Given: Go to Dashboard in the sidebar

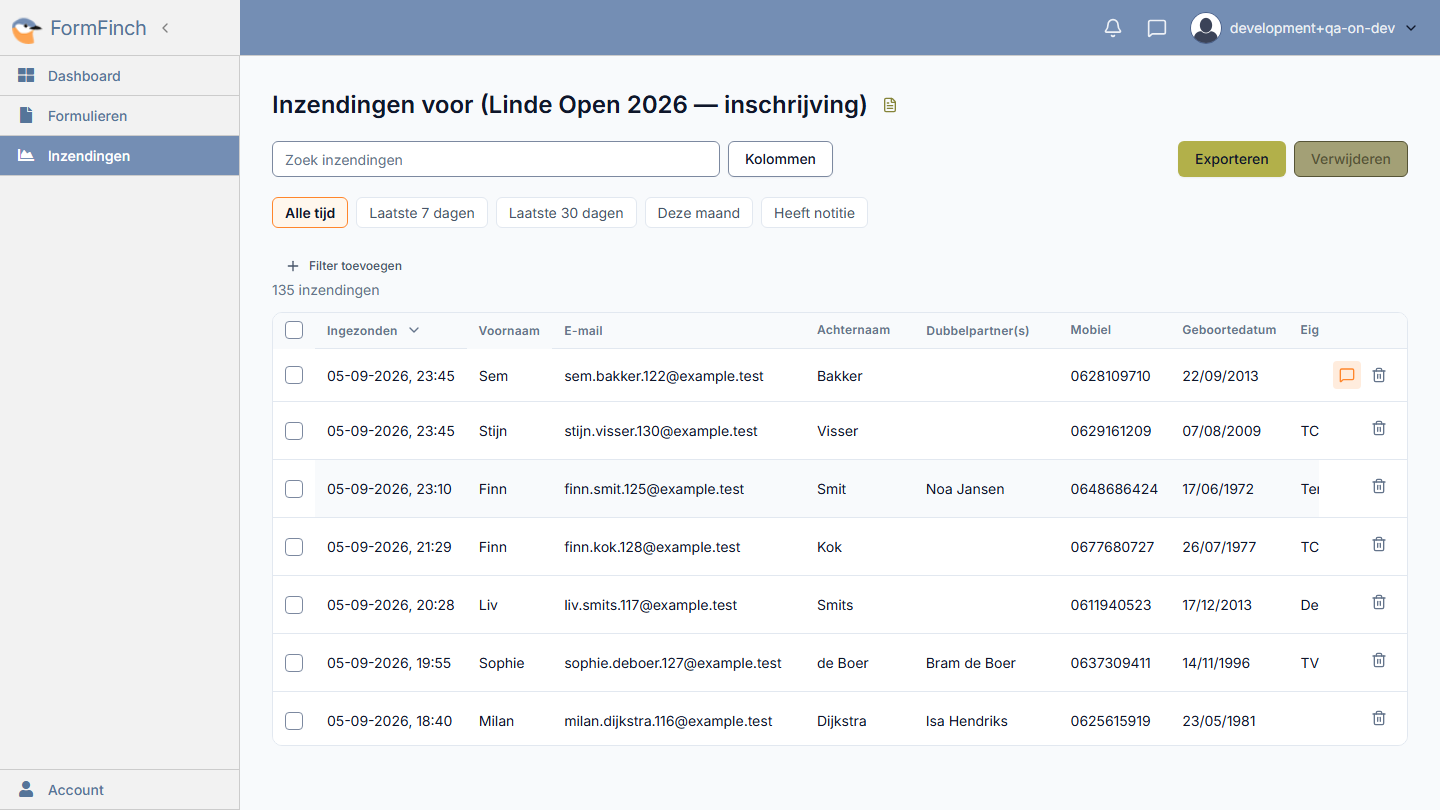Looking at the screenshot, I should [x=120, y=76].
